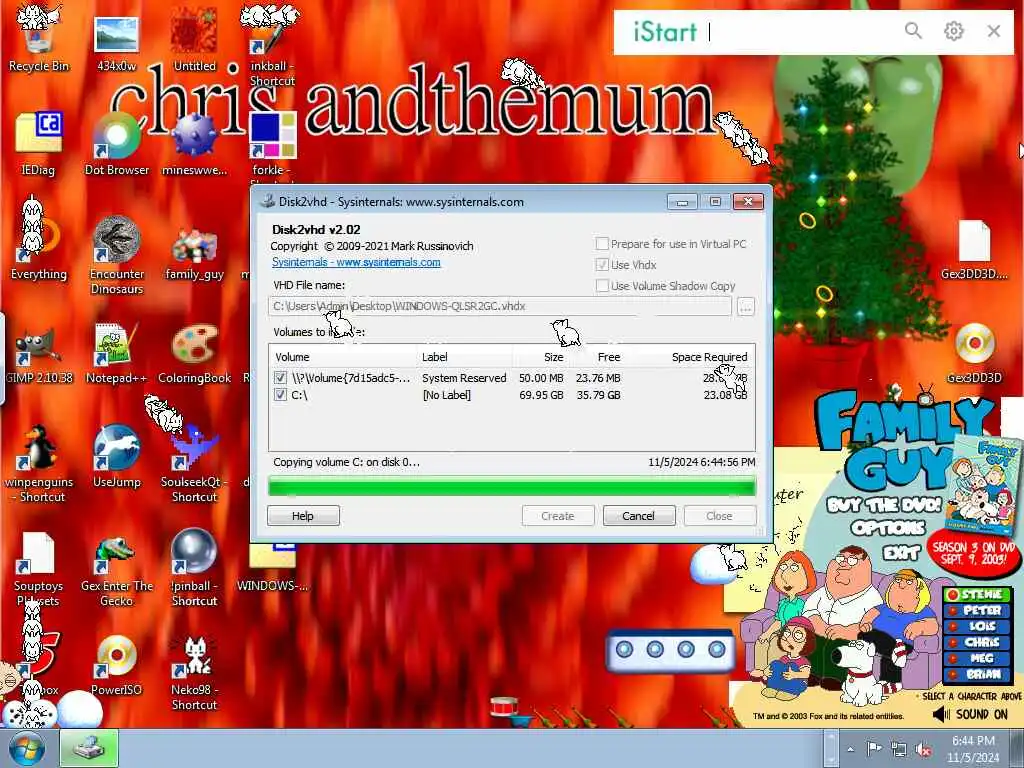
Task: Sort by the Label column header
Action: click(x=465, y=357)
